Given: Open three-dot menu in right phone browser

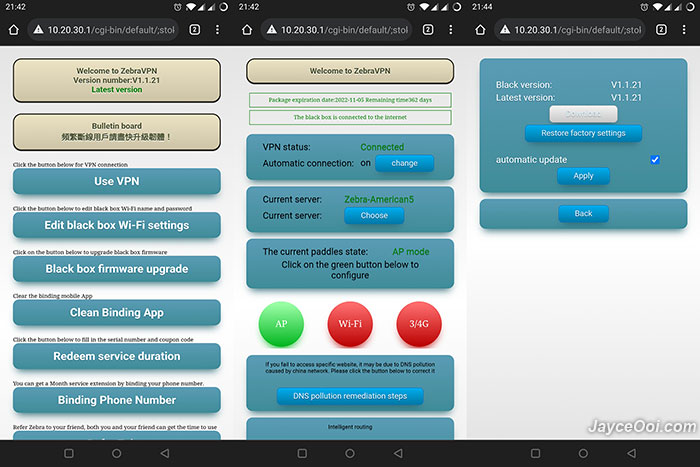Looking at the screenshot, I should click(x=684, y=30).
